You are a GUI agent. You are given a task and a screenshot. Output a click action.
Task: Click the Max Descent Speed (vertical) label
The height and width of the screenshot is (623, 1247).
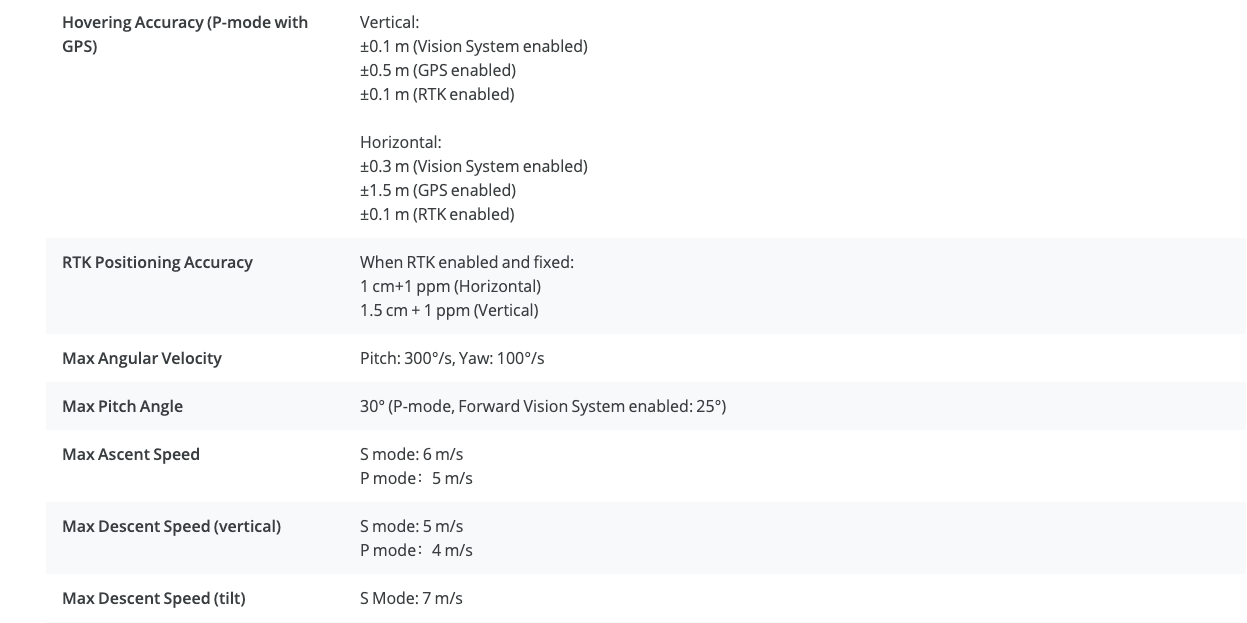(171, 526)
